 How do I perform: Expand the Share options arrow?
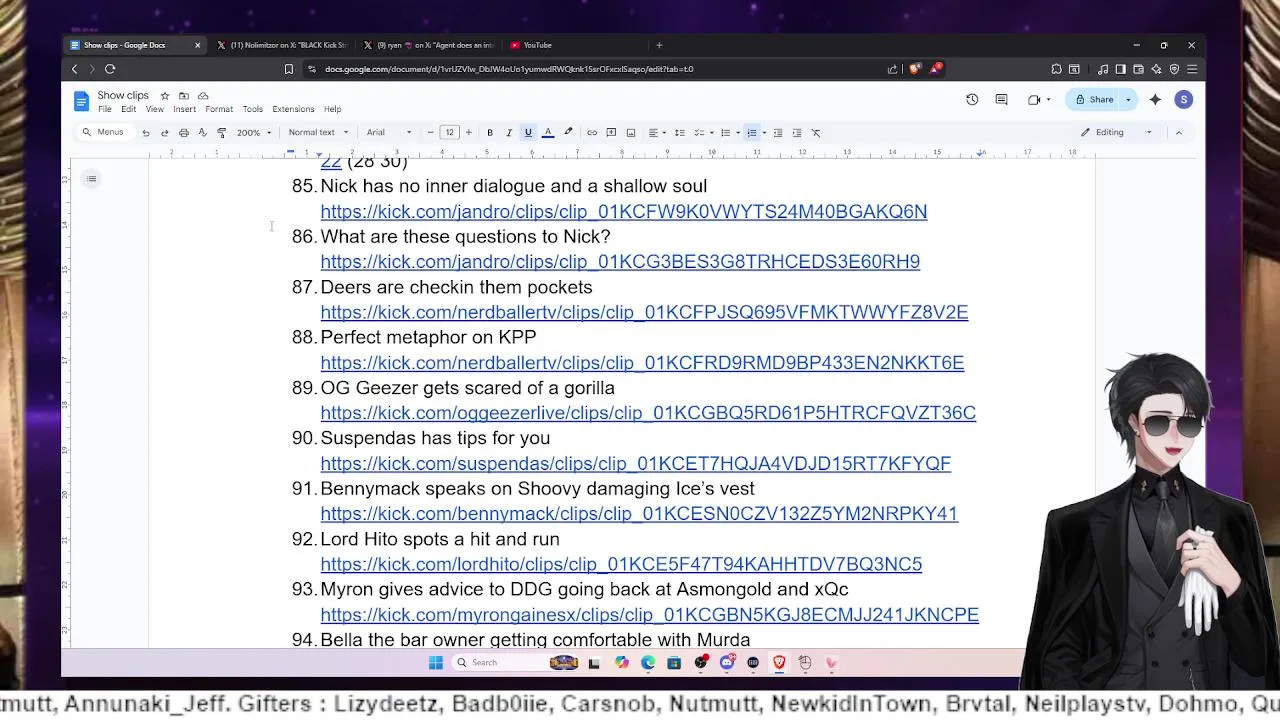pos(1128,99)
